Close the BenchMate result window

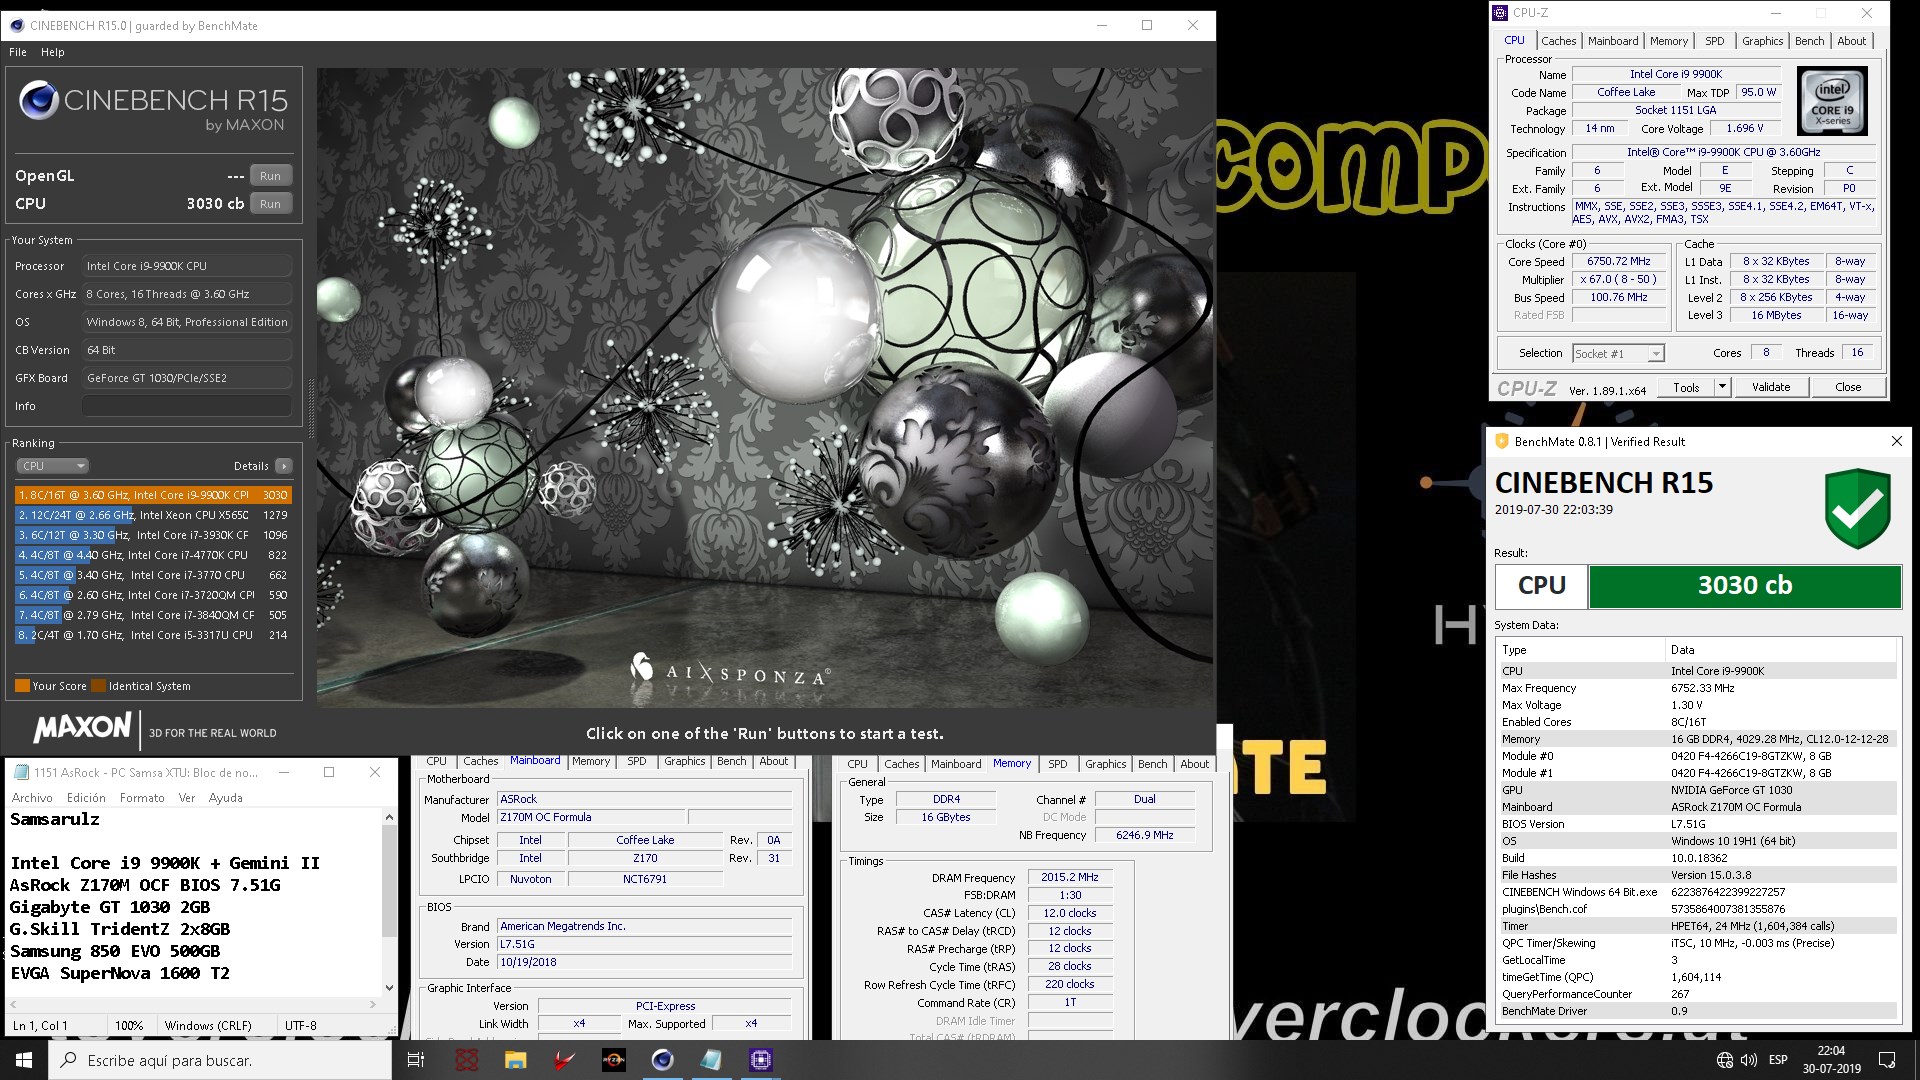pyautogui.click(x=1896, y=441)
